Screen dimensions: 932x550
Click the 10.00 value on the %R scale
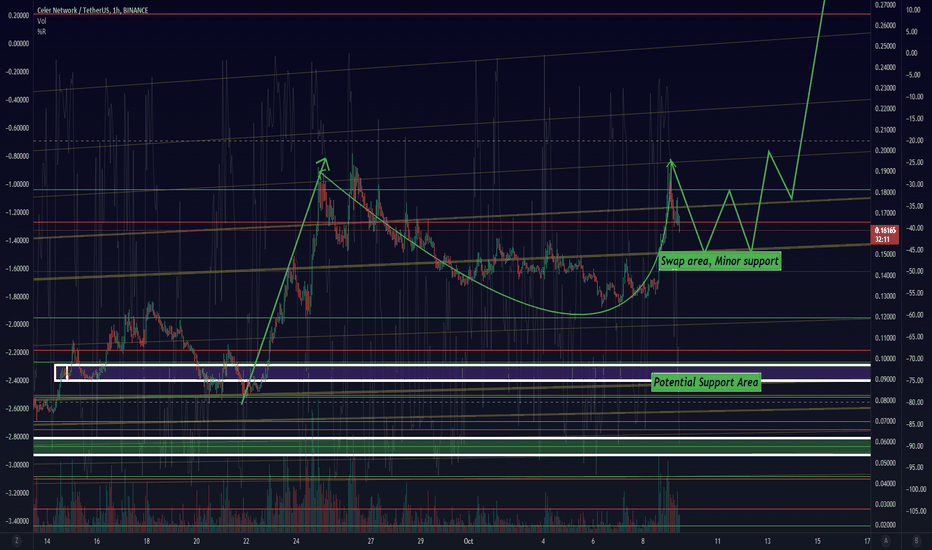tap(913, 10)
